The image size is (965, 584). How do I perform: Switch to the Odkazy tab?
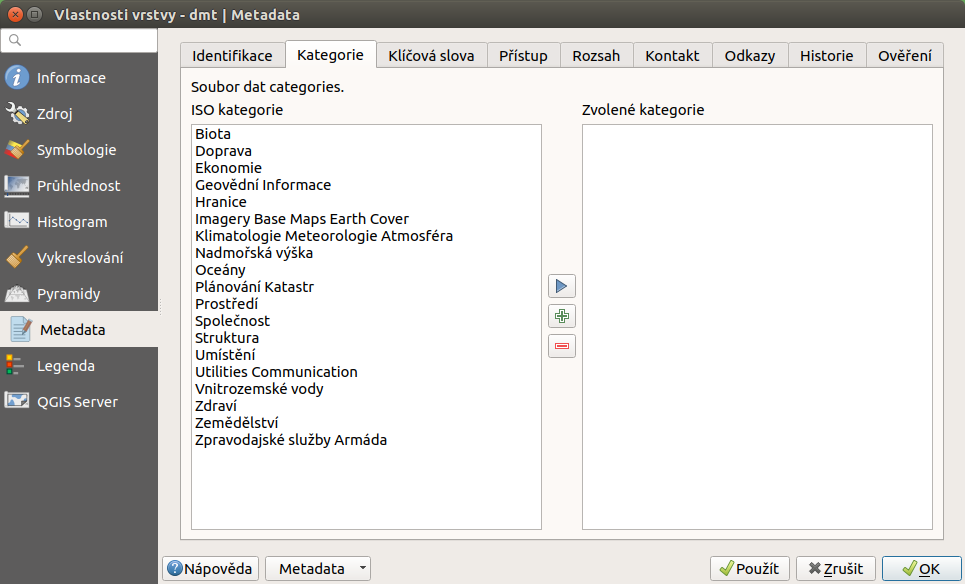[750, 55]
